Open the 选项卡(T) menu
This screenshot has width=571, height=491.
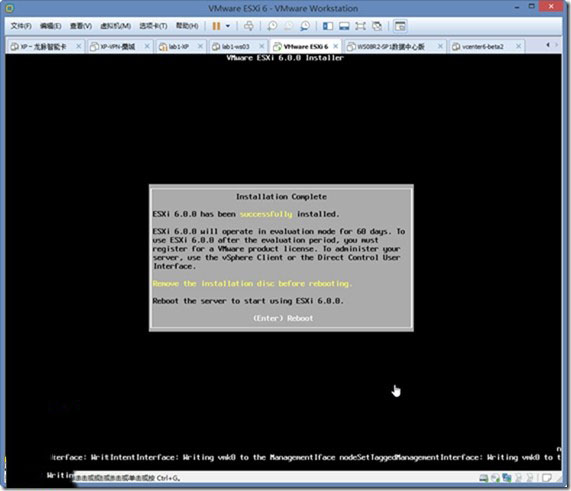coord(153,26)
